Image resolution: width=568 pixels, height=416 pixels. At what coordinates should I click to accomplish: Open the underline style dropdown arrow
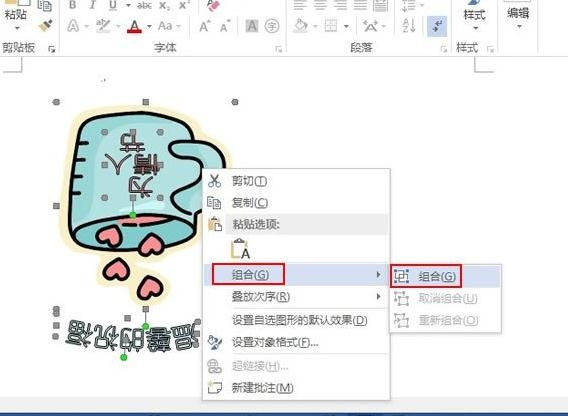point(128,5)
